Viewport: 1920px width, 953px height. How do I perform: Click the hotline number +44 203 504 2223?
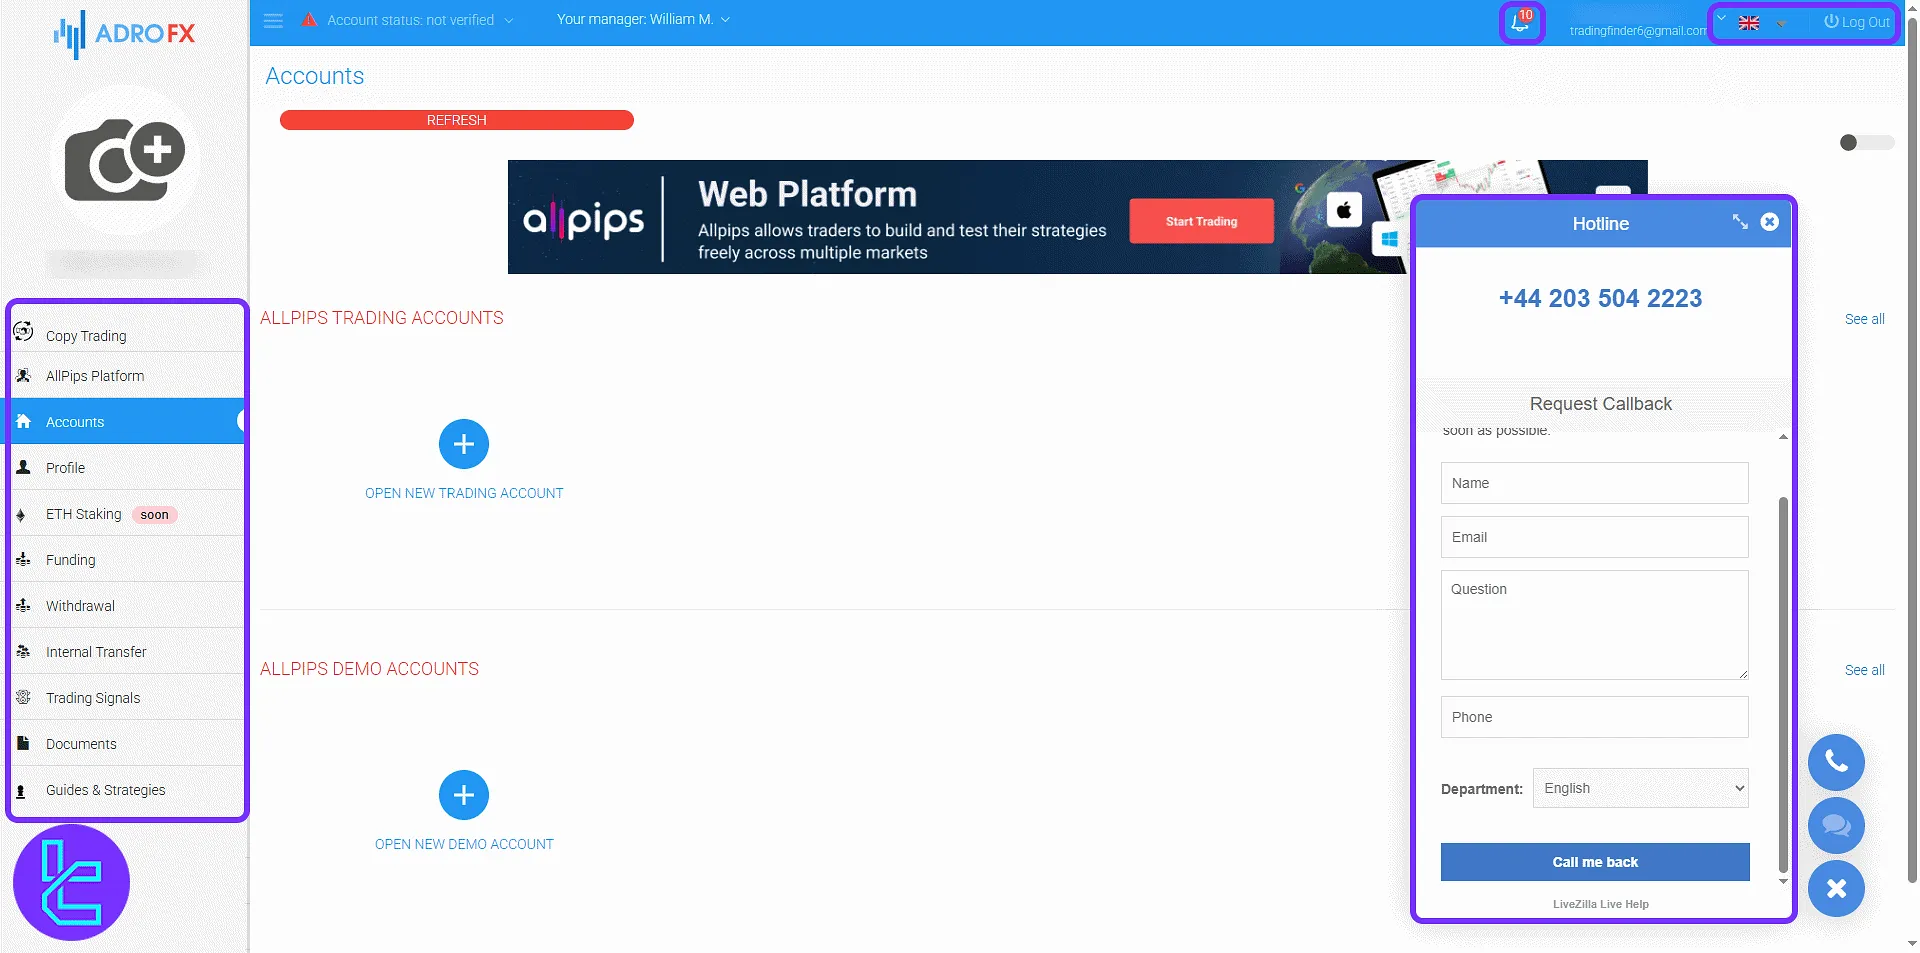pyautogui.click(x=1600, y=298)
